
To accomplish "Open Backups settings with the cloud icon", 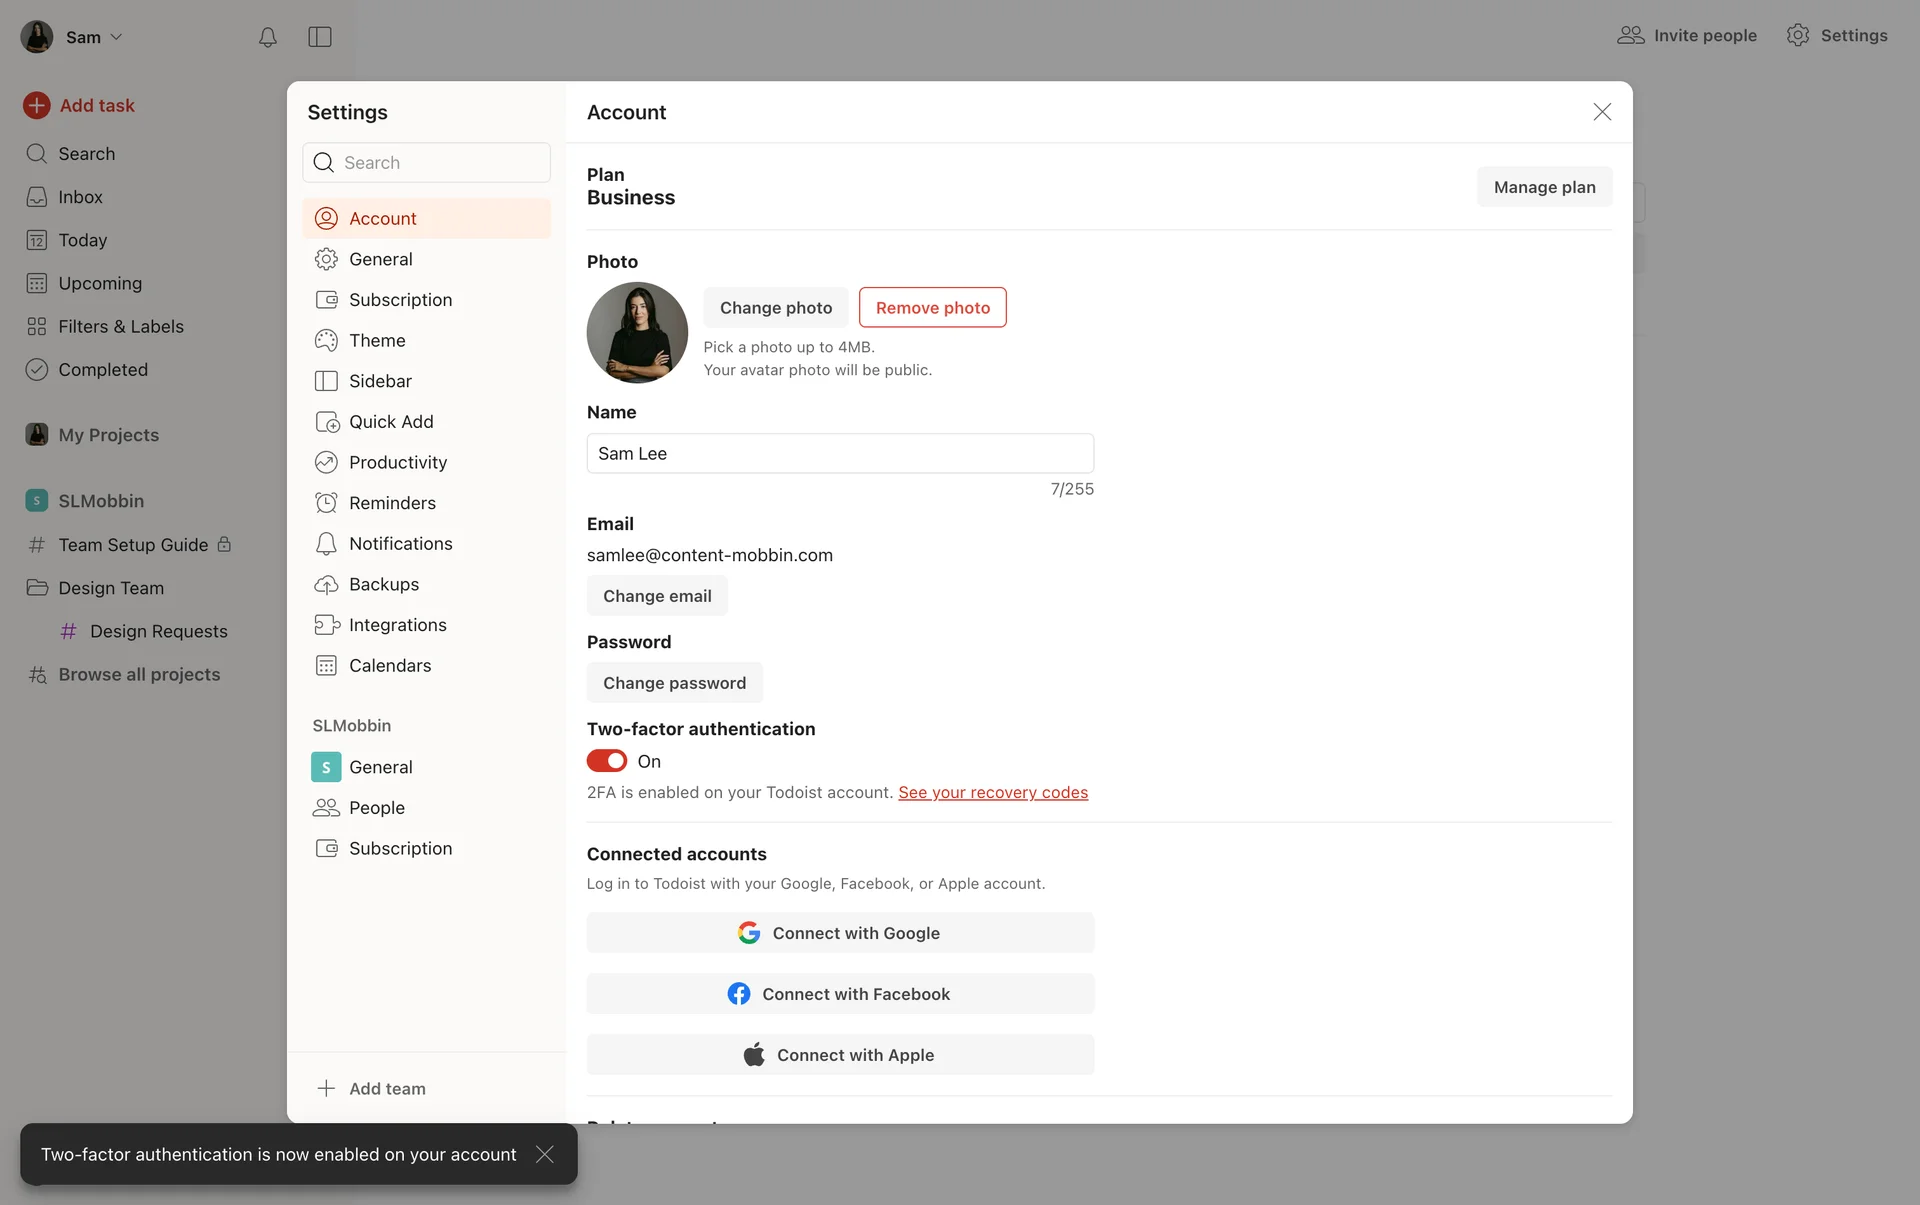I will tap(327, 584).
